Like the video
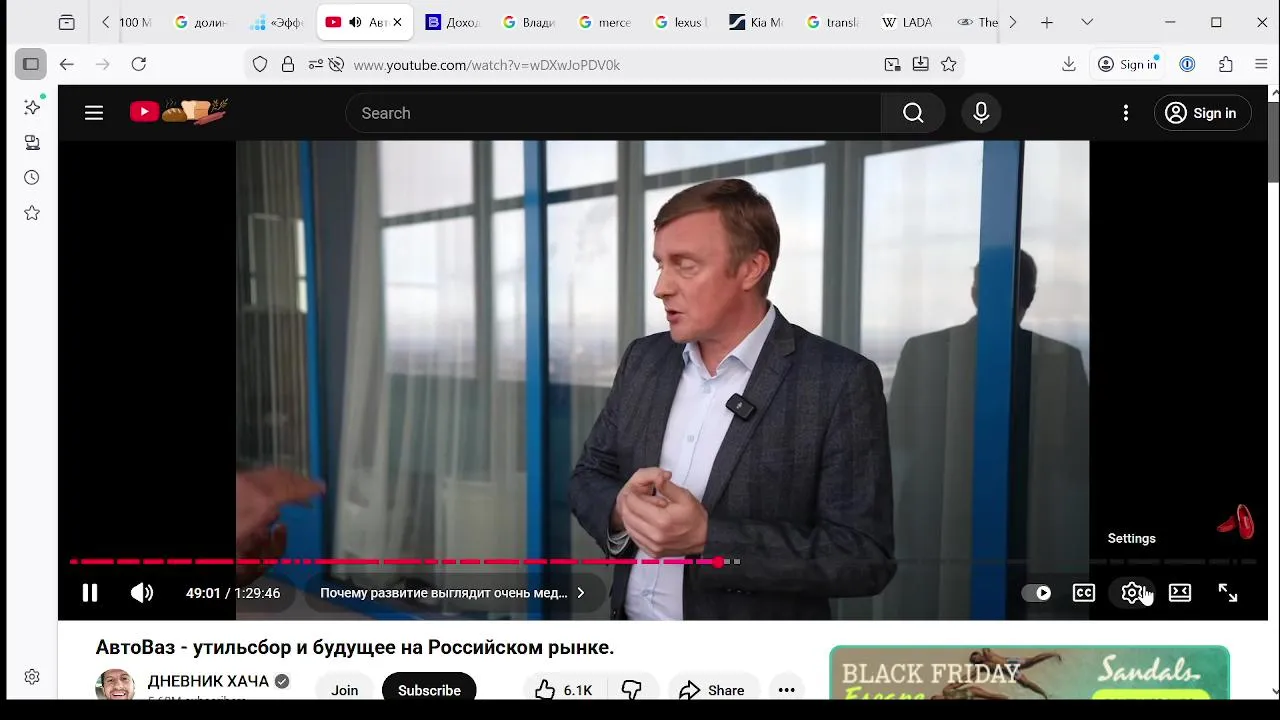The width and height of the screenshot is (1280, 720). [564, 690]
